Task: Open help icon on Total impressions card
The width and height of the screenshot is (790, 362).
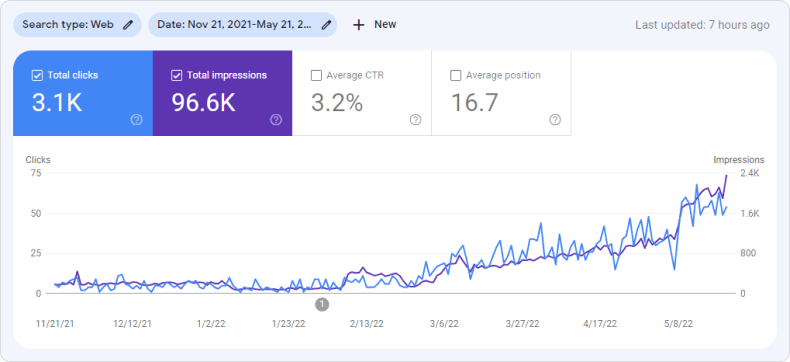Action: (276, 120)
